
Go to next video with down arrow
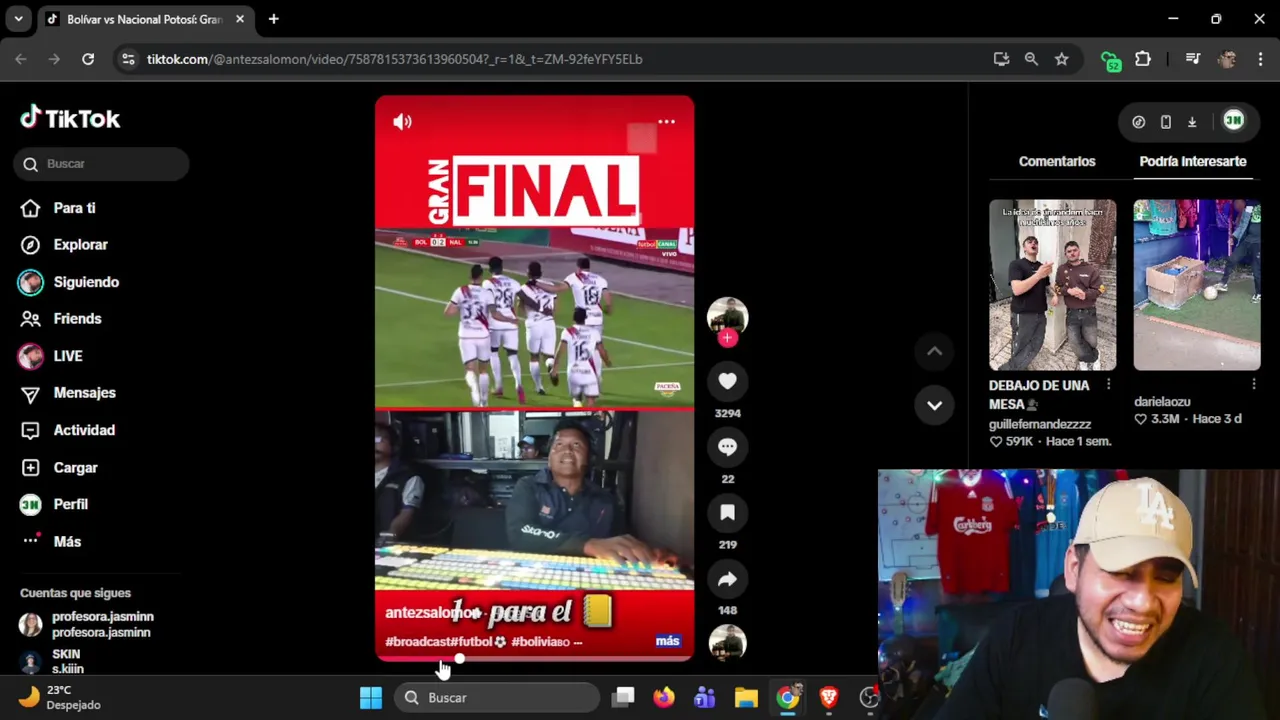pyautogui.click(x=934, y=405)
